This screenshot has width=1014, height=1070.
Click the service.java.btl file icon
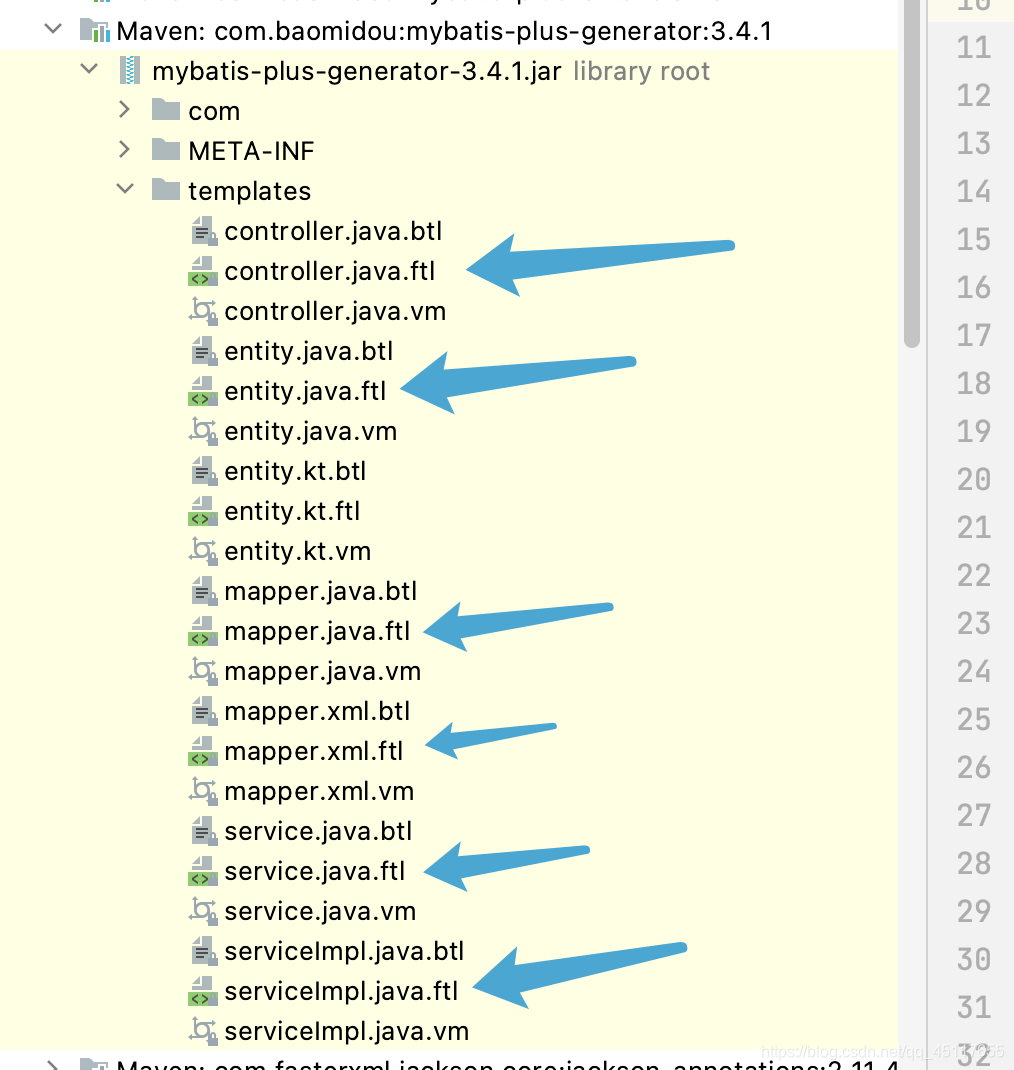pyautogui.click(x=203, y=831)
